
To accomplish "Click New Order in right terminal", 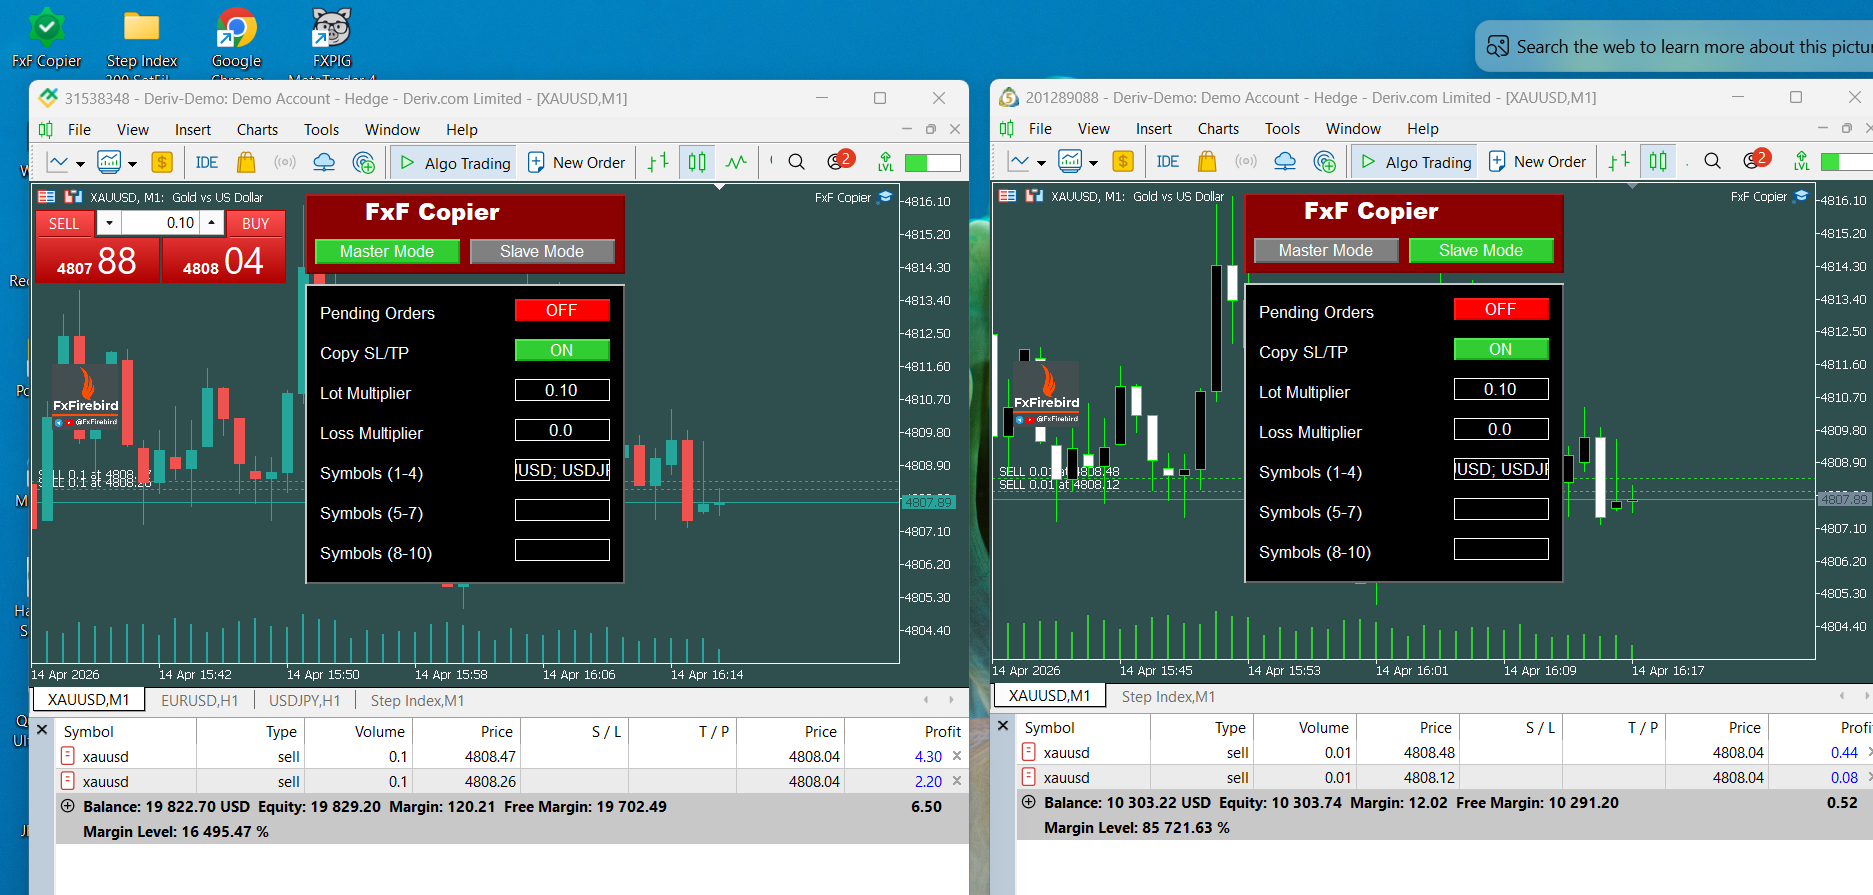I will pos(1537,162).
